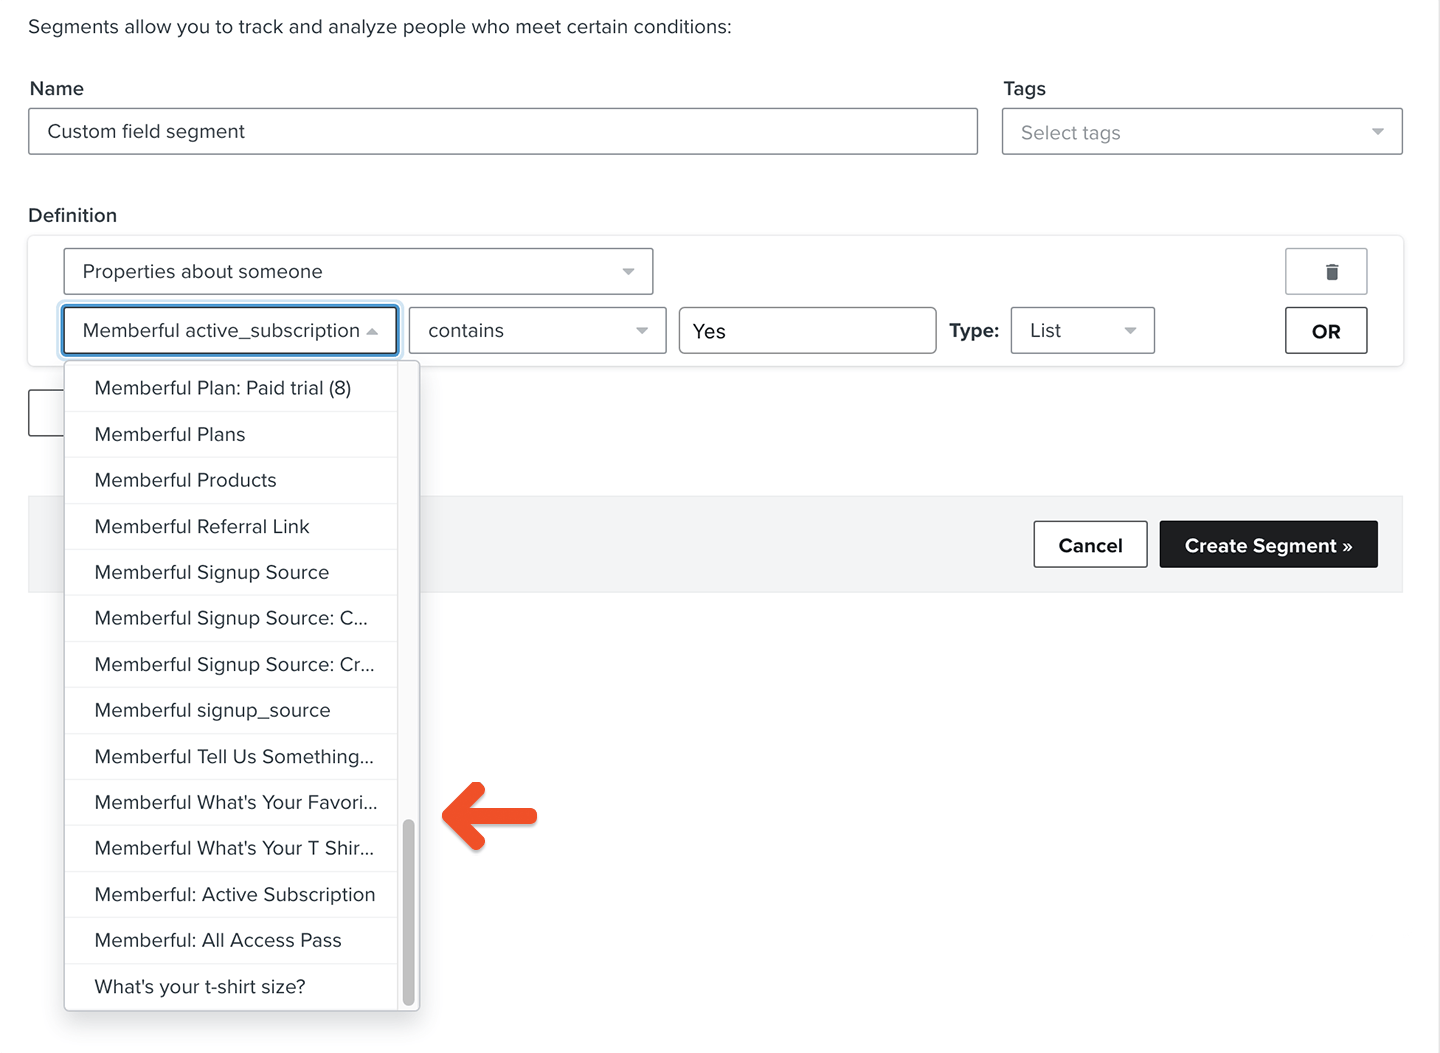
Task: Choose Memberful Signup Source: Cr... option
Action: tap(231, 664)
